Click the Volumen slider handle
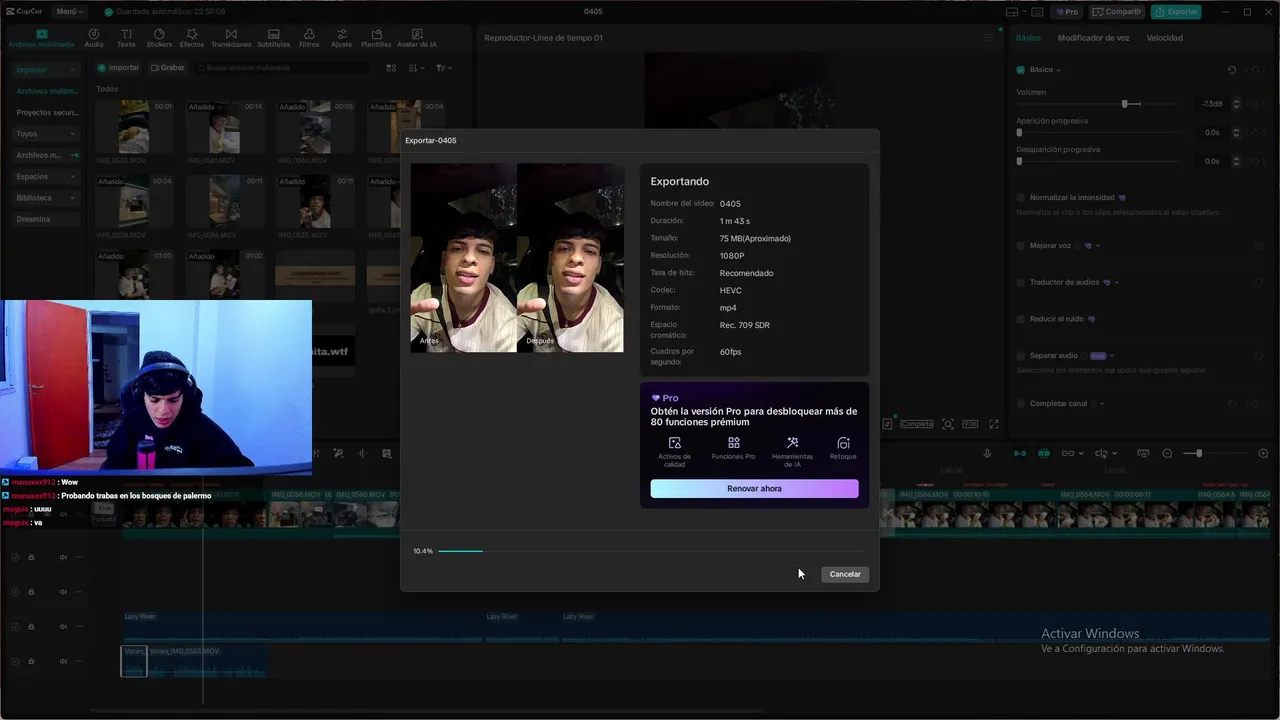Viewport: 1280px width, 720px height. [1125, 104]
